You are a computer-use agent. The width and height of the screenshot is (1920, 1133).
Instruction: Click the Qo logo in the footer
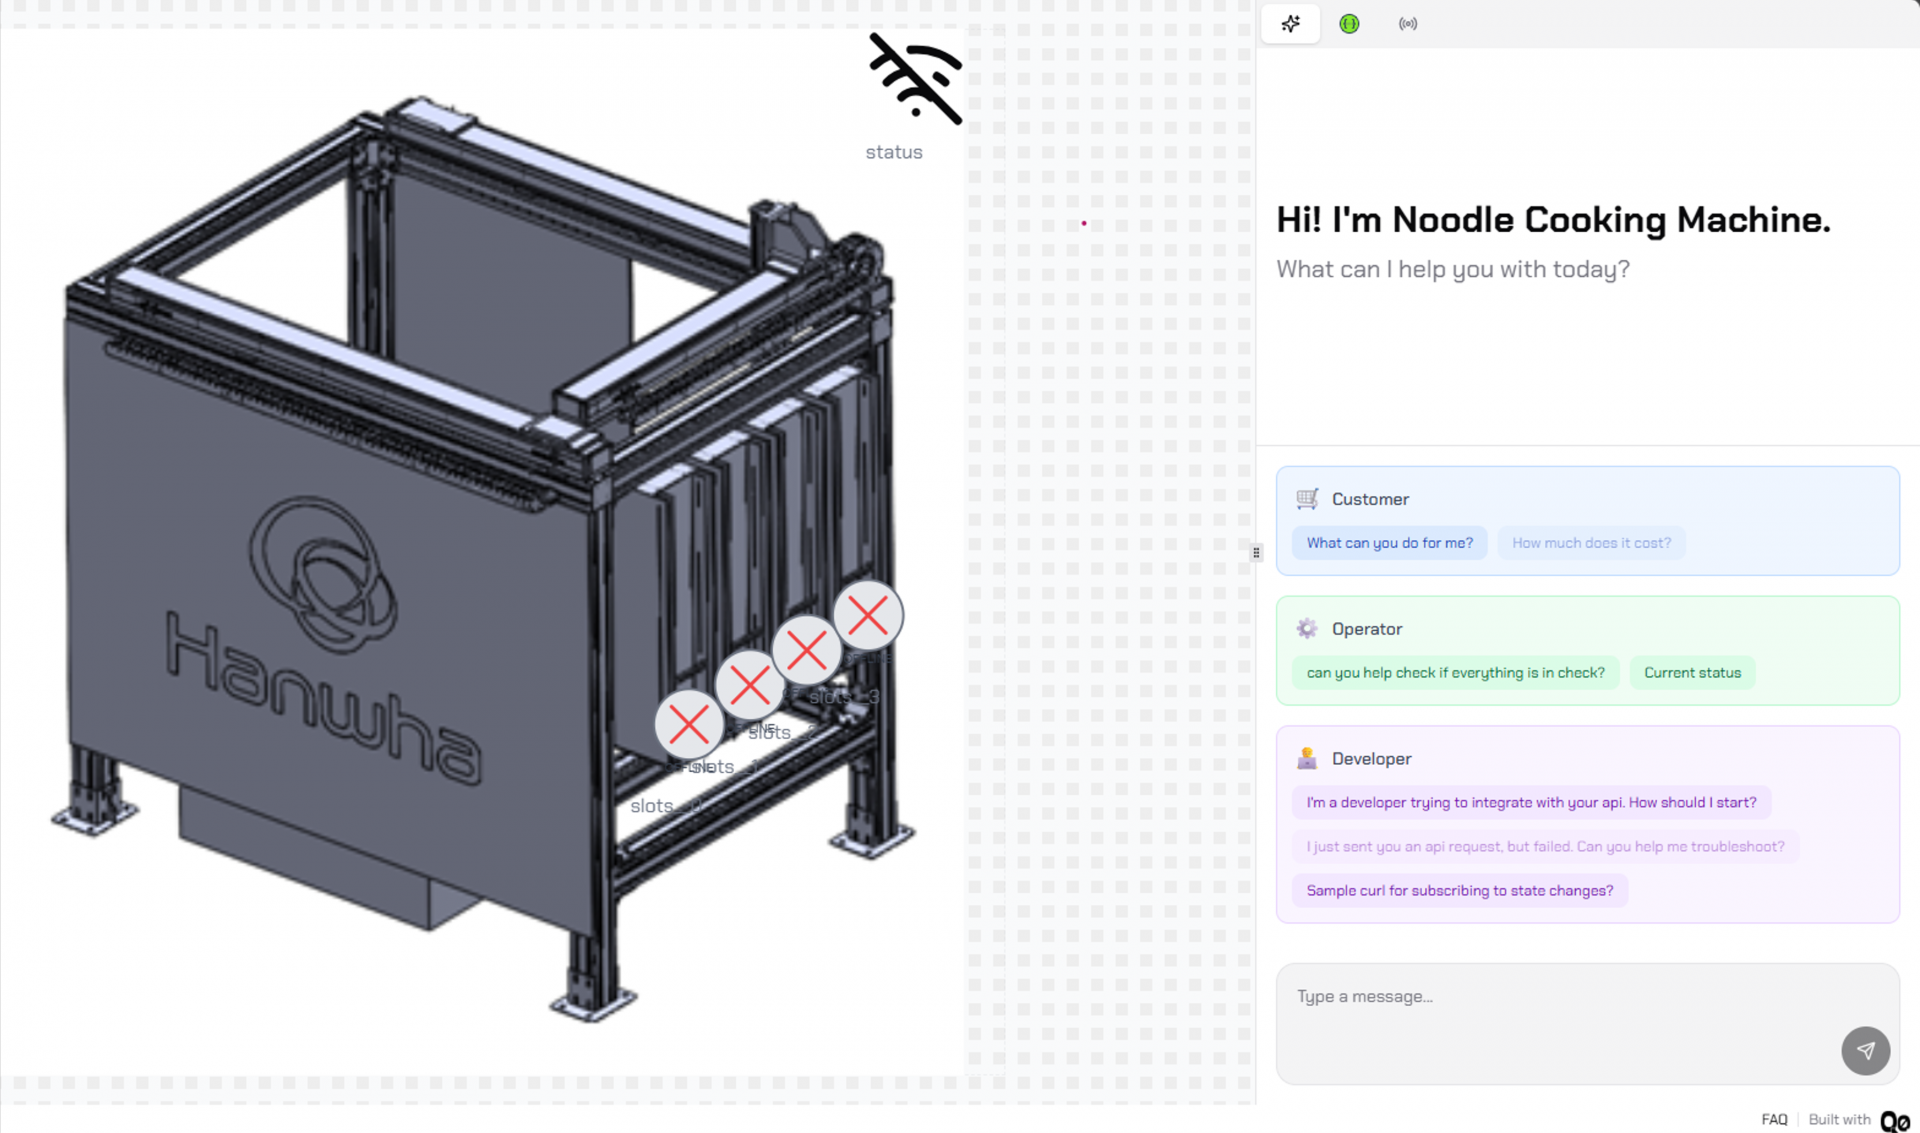click(1894, 1121)
